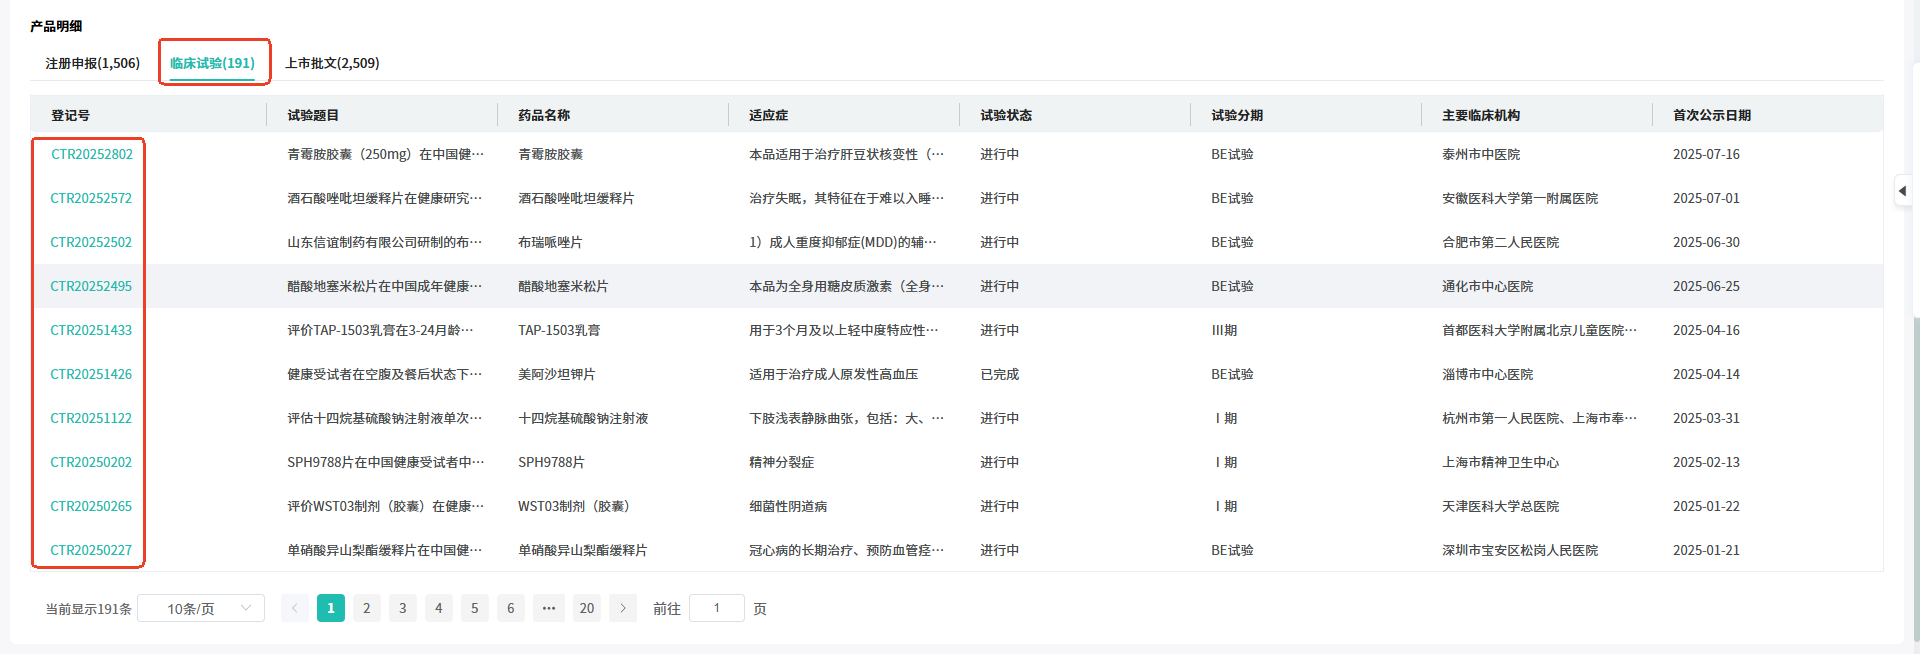The height and width of the screenshot is (654, 1920).
Task: Click the previous page arrow in pagination
Action: (x=294, y=608)
